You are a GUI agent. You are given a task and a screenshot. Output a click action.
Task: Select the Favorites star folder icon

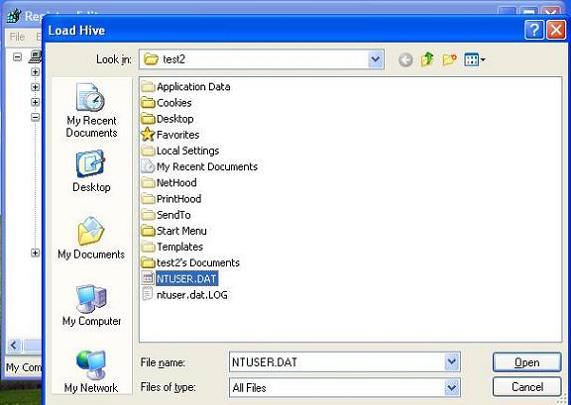point(148,134)
